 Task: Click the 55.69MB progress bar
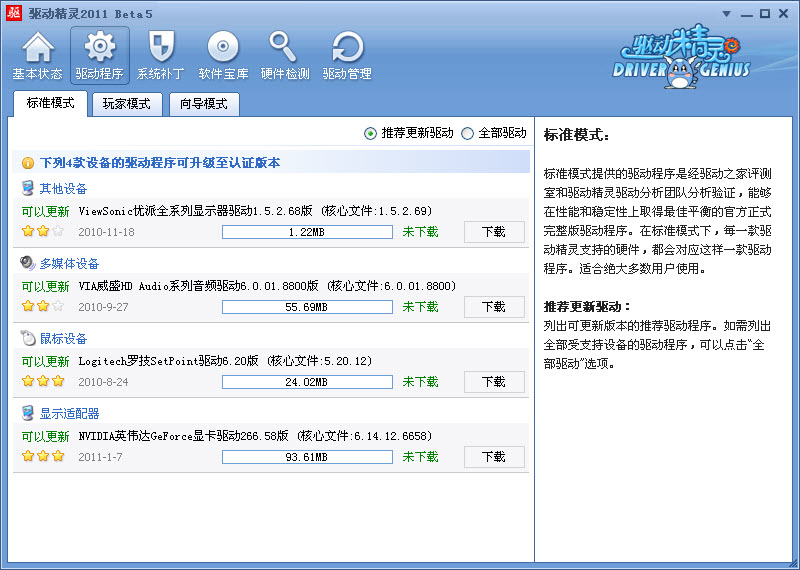click(x=307, y=307)
